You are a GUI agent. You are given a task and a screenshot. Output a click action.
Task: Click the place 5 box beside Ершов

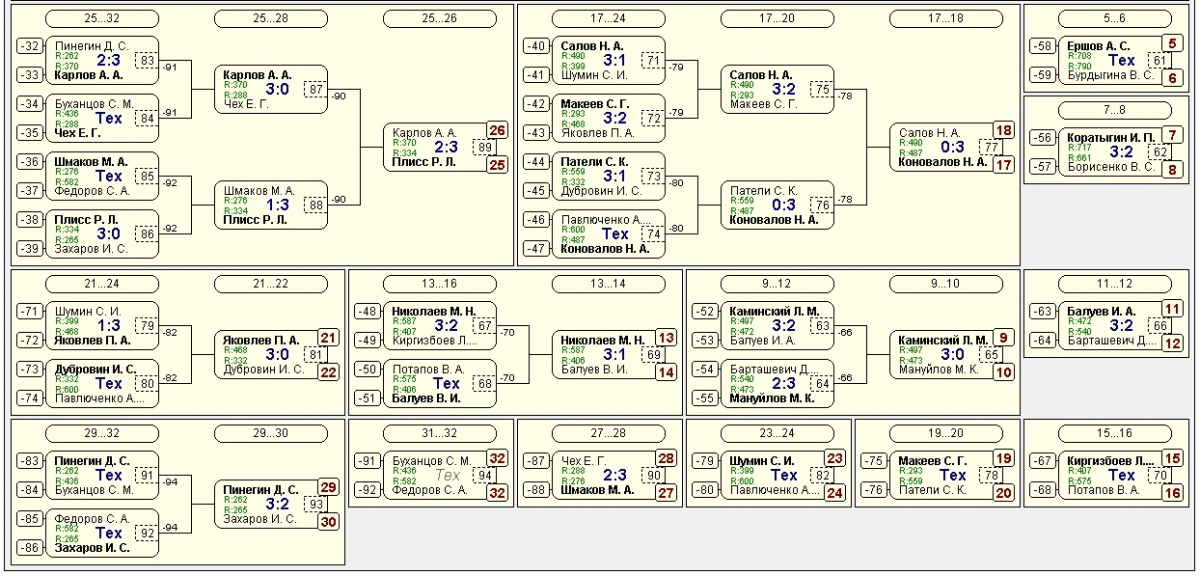pos(1173,44)
